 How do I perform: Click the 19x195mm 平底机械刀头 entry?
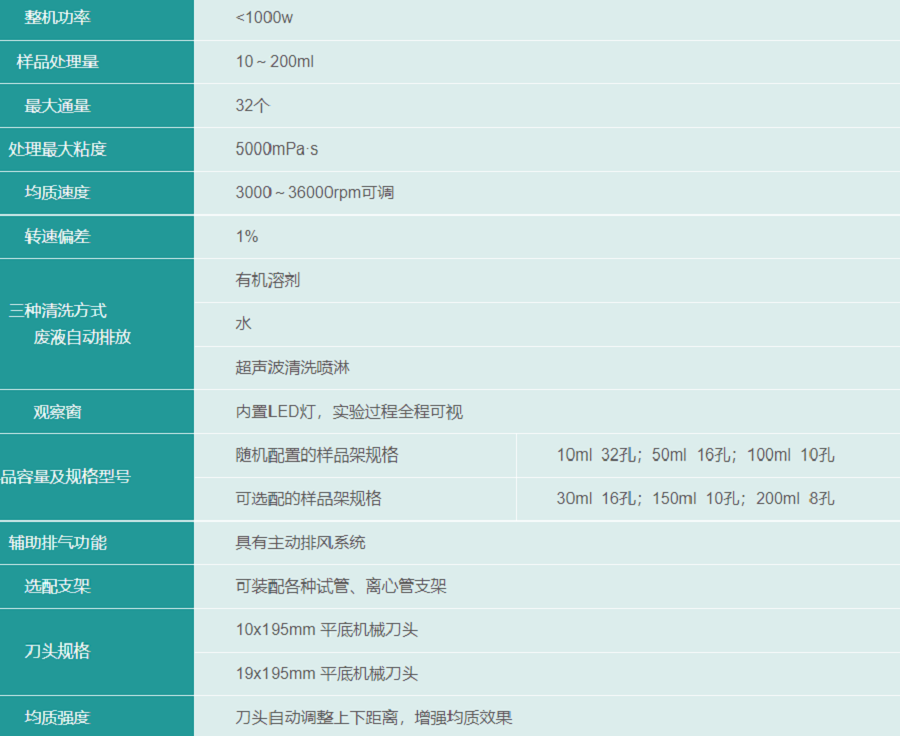[326, 674]
